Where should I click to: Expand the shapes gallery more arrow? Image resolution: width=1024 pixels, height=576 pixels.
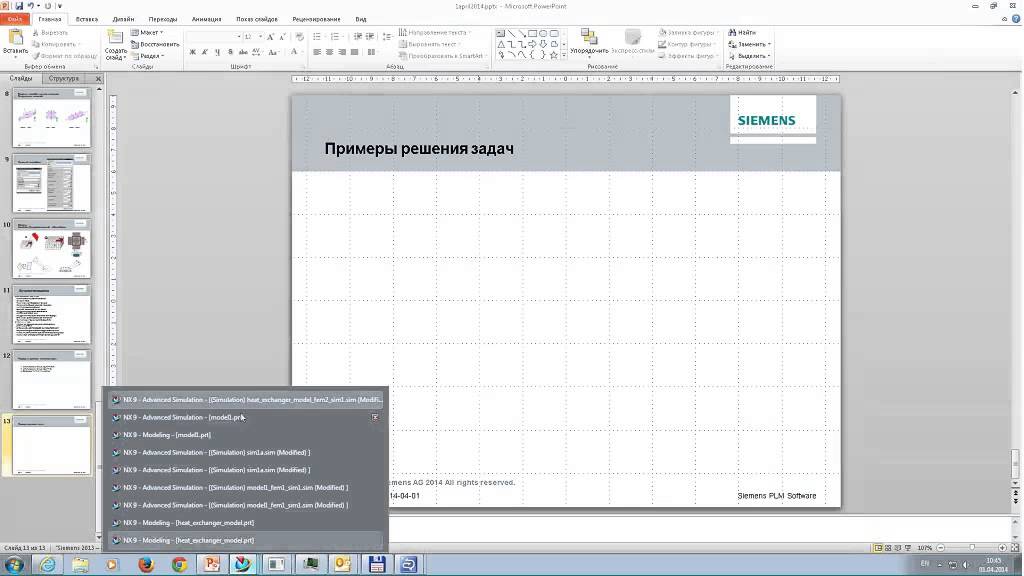[564, 56]
